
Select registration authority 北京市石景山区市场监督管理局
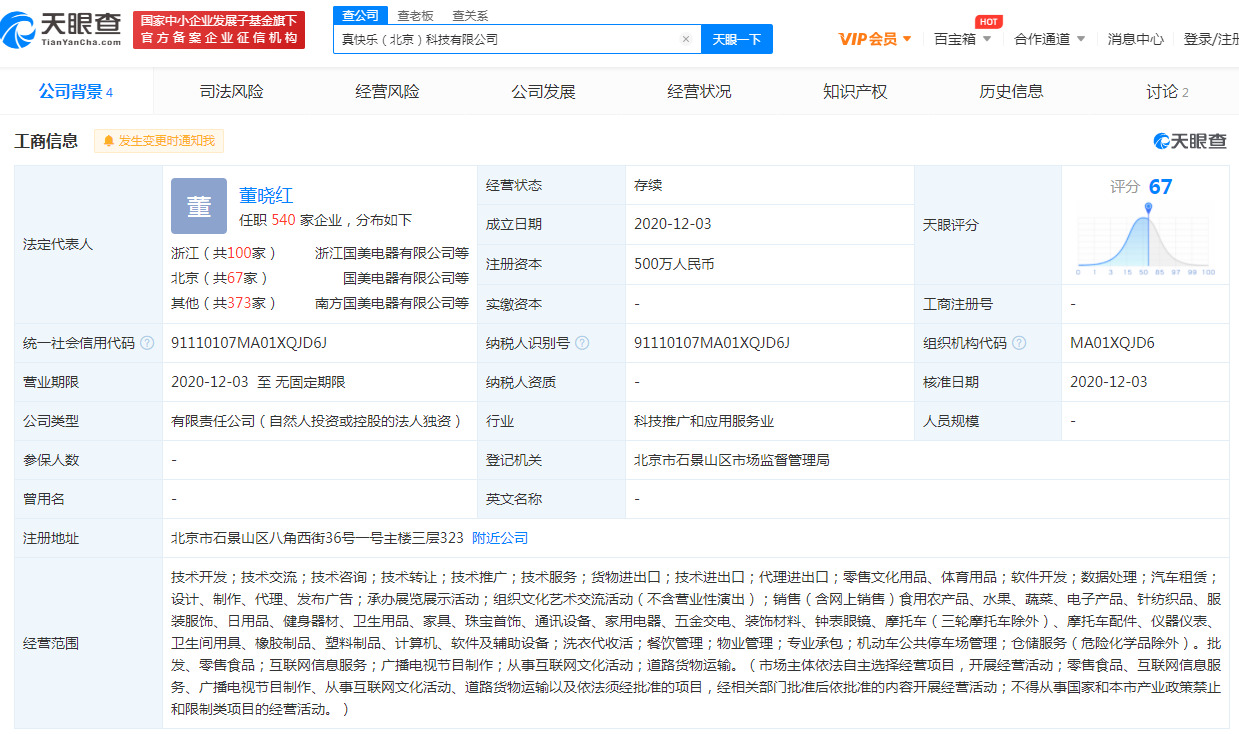click(x=731, y=460)
